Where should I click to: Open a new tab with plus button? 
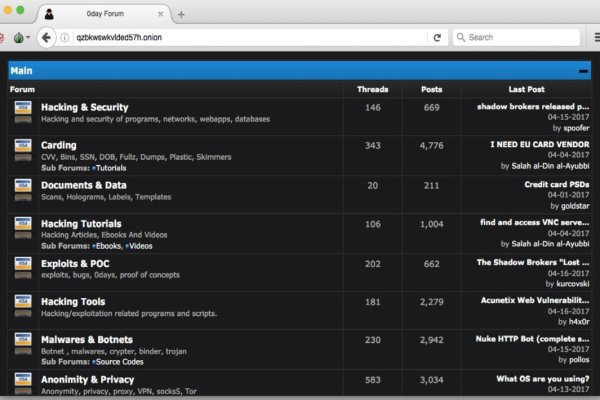click(181, 14)
